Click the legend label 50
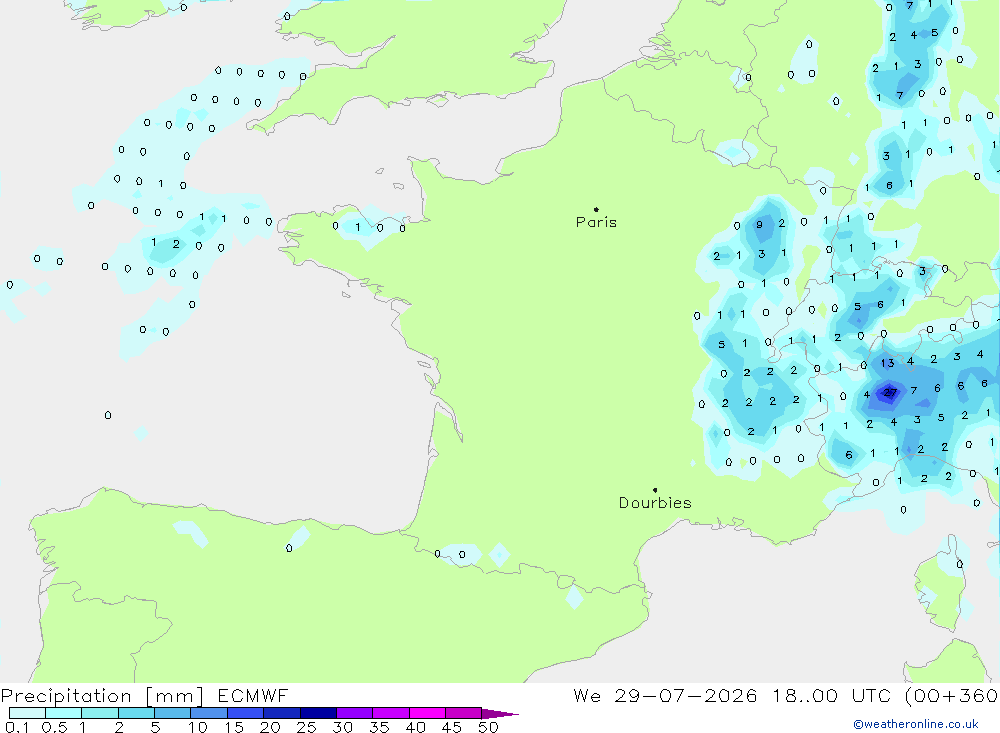 (x=488, y=727)
